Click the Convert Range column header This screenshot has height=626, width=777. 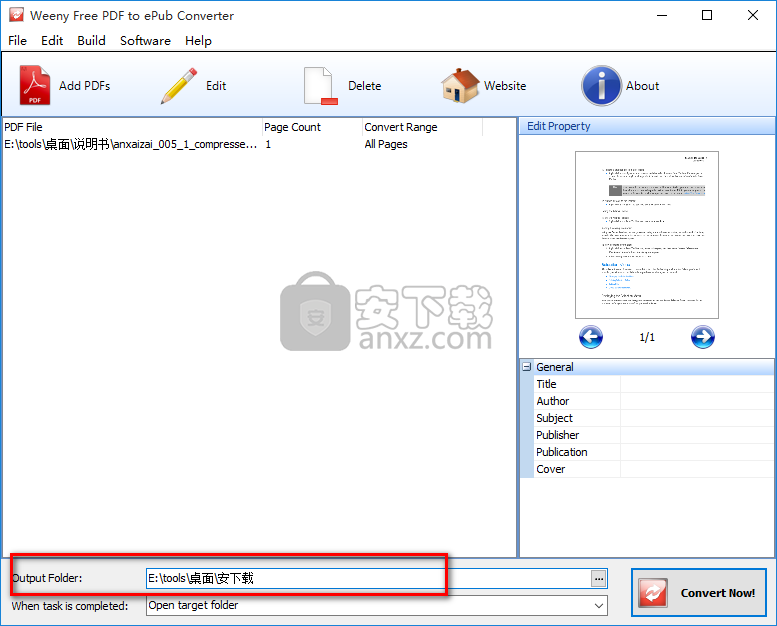pyautogui.click(x=422, y=127)
